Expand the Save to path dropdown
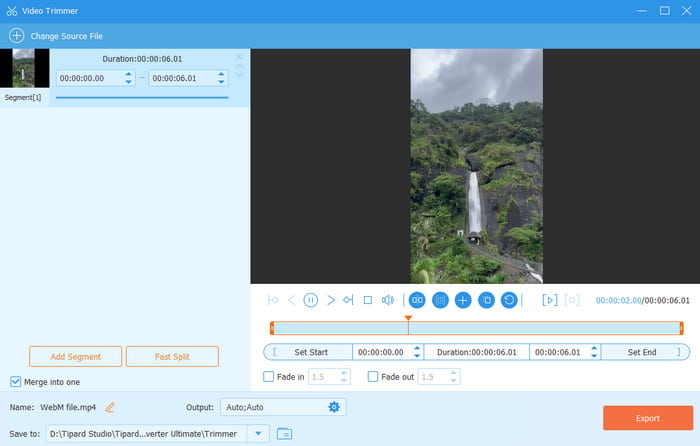This screenshot has height=446, width=700. point(258,433)
